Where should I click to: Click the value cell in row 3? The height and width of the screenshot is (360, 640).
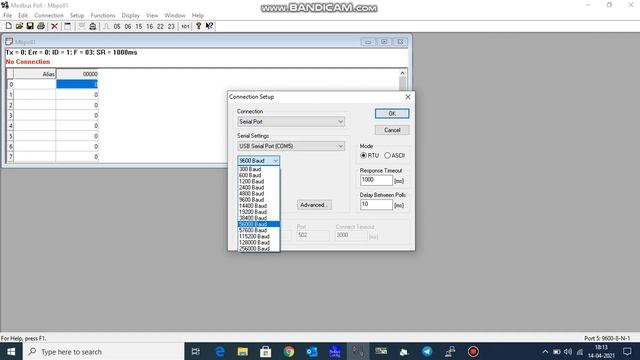pos(77,116)
